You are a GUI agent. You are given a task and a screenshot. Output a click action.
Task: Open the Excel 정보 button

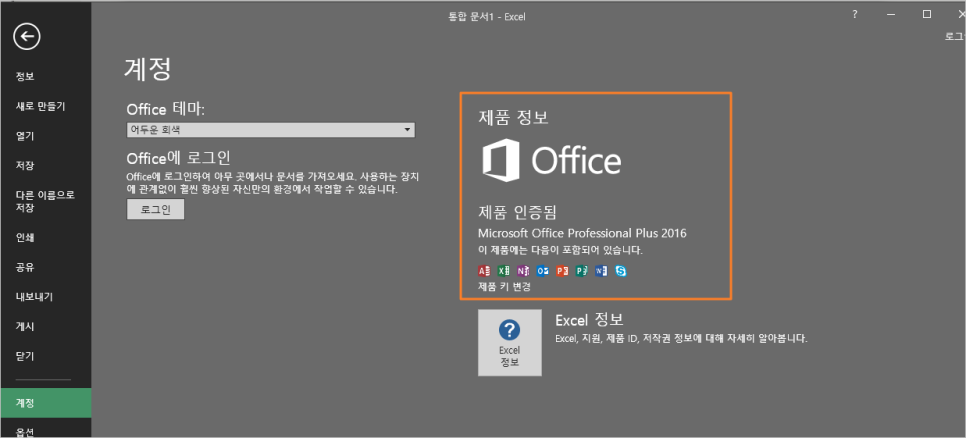(509, 343)
